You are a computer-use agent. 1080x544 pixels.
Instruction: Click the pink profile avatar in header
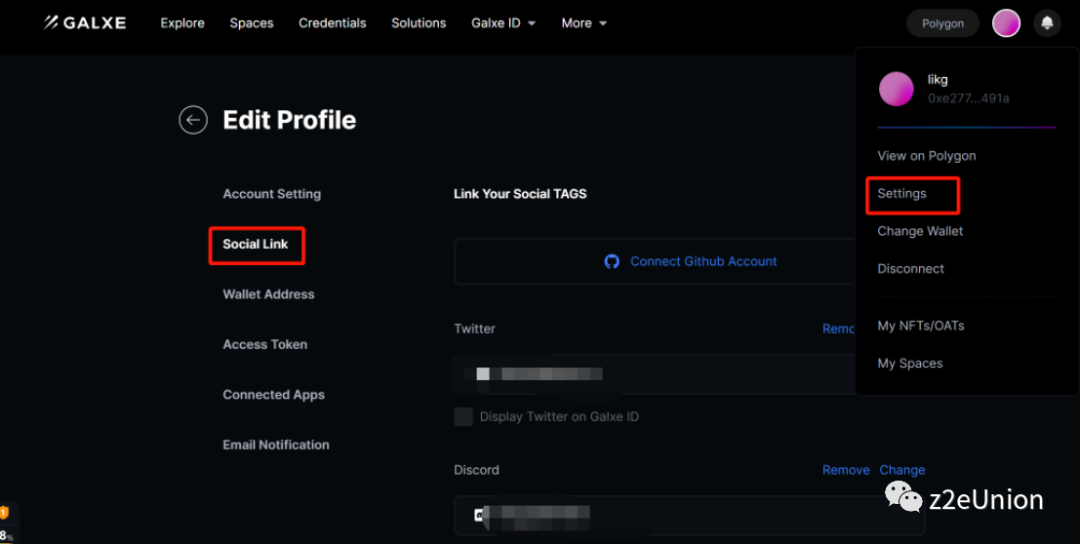point(1006,23)
